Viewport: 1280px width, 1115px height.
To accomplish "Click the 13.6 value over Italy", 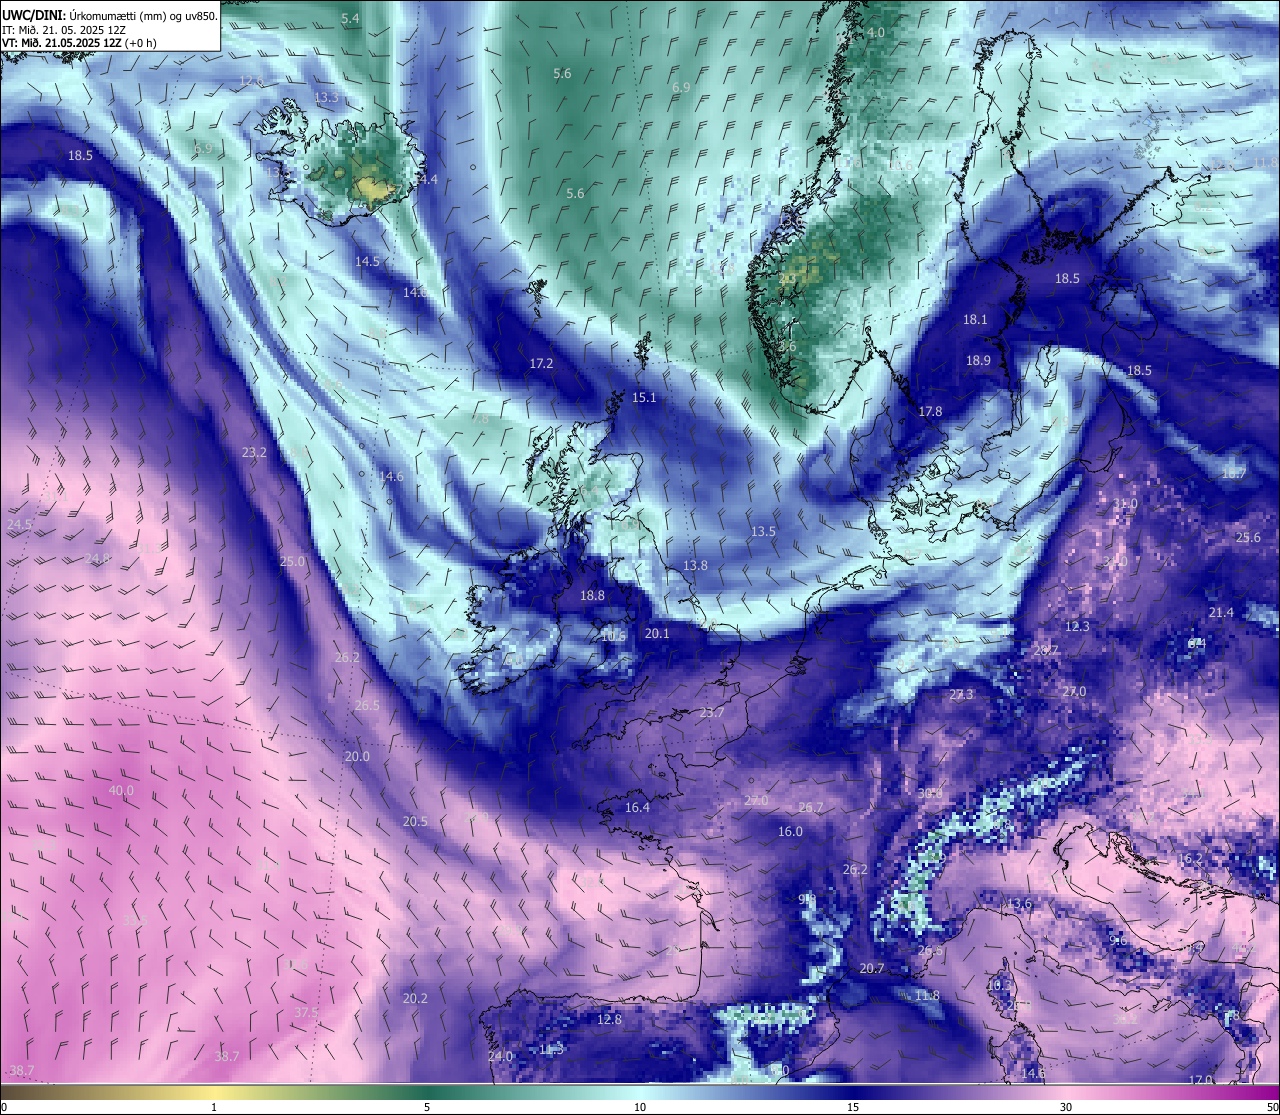I will click(1019, 904).
